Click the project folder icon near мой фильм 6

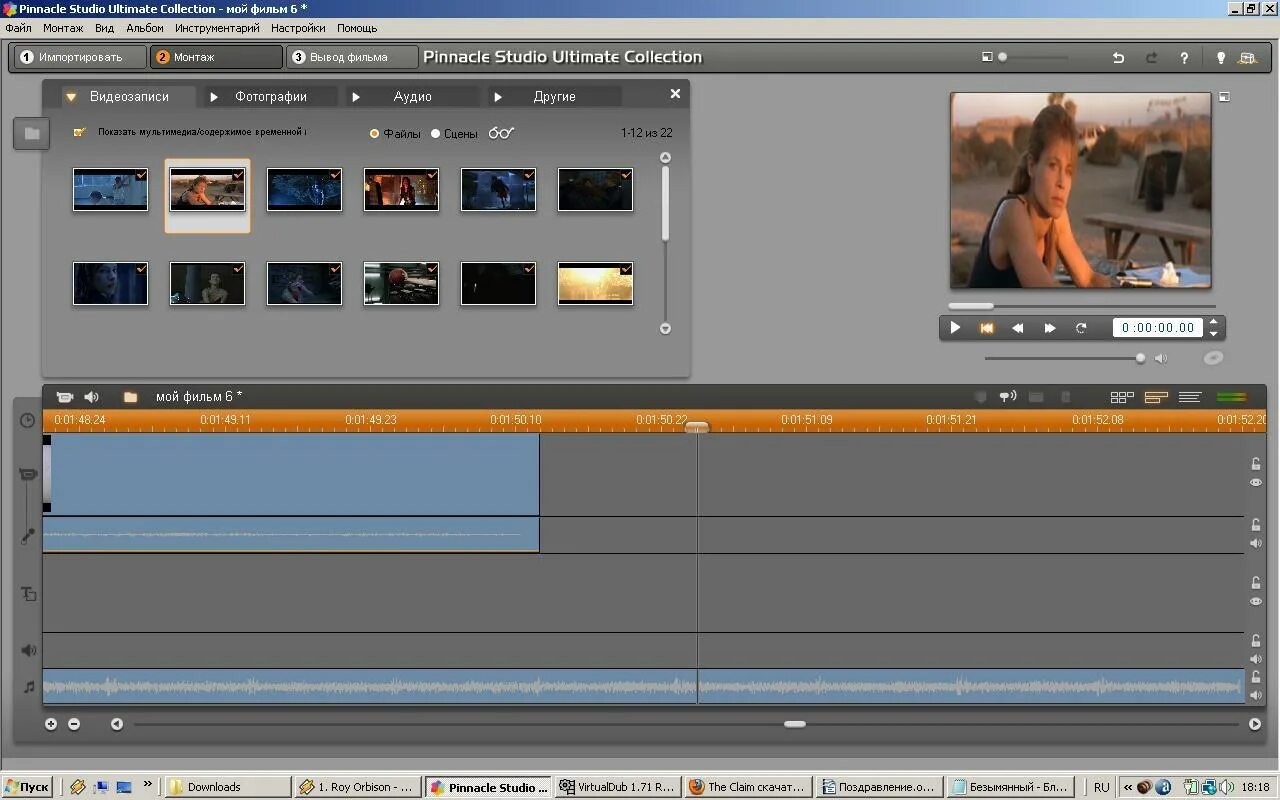[130, 397]
